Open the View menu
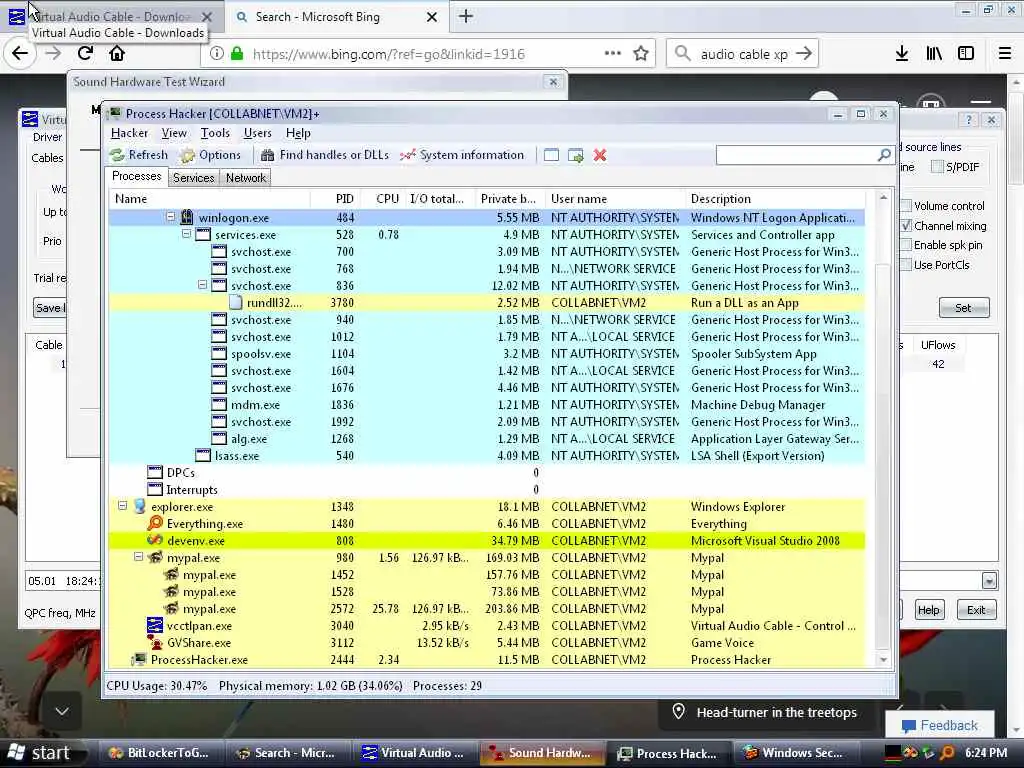The image size is (1024, 768). (174, 133)
